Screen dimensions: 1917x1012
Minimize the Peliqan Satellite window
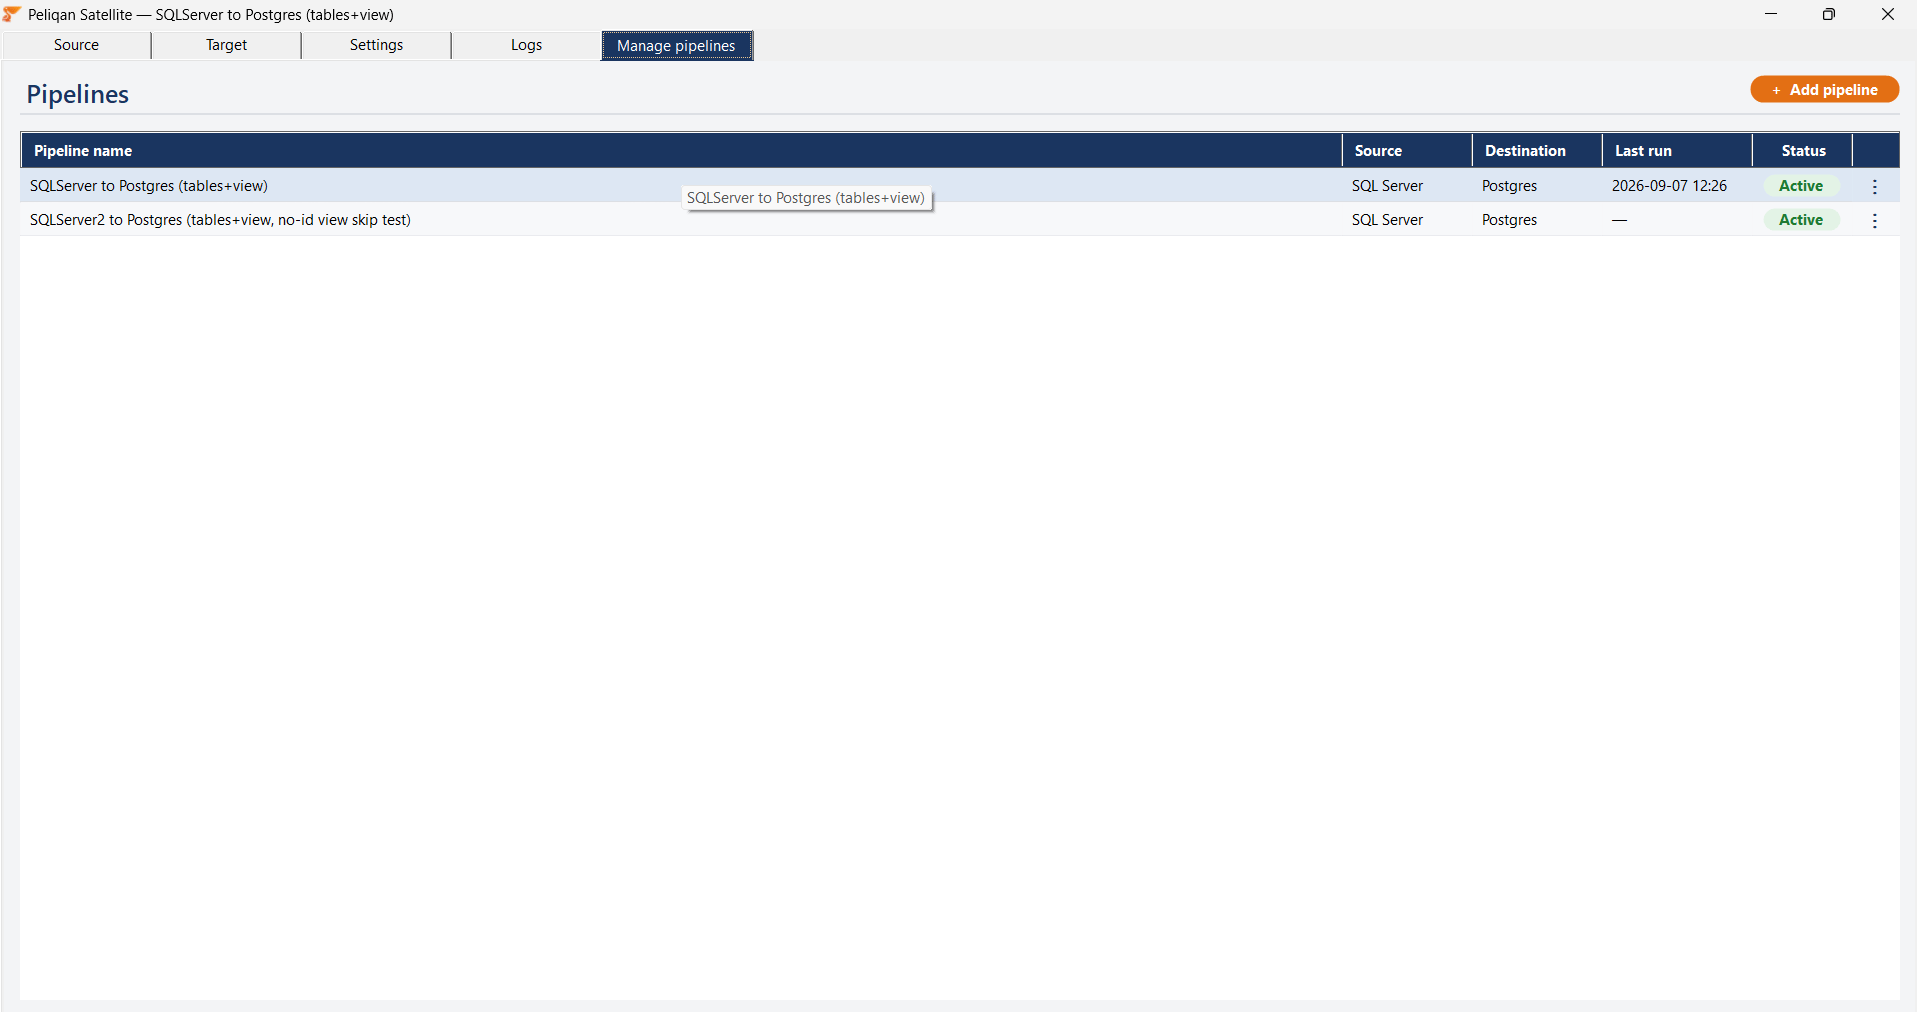[1770, 14]
